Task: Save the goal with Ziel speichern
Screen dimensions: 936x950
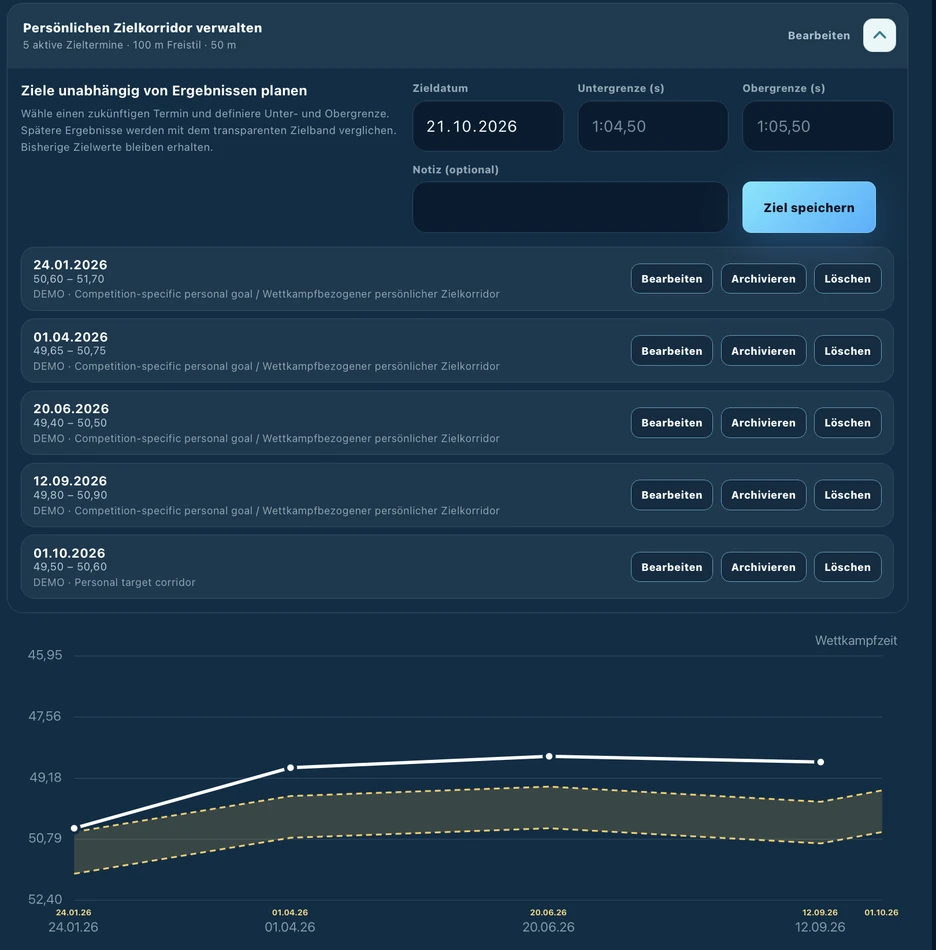Action: point(809,207)
